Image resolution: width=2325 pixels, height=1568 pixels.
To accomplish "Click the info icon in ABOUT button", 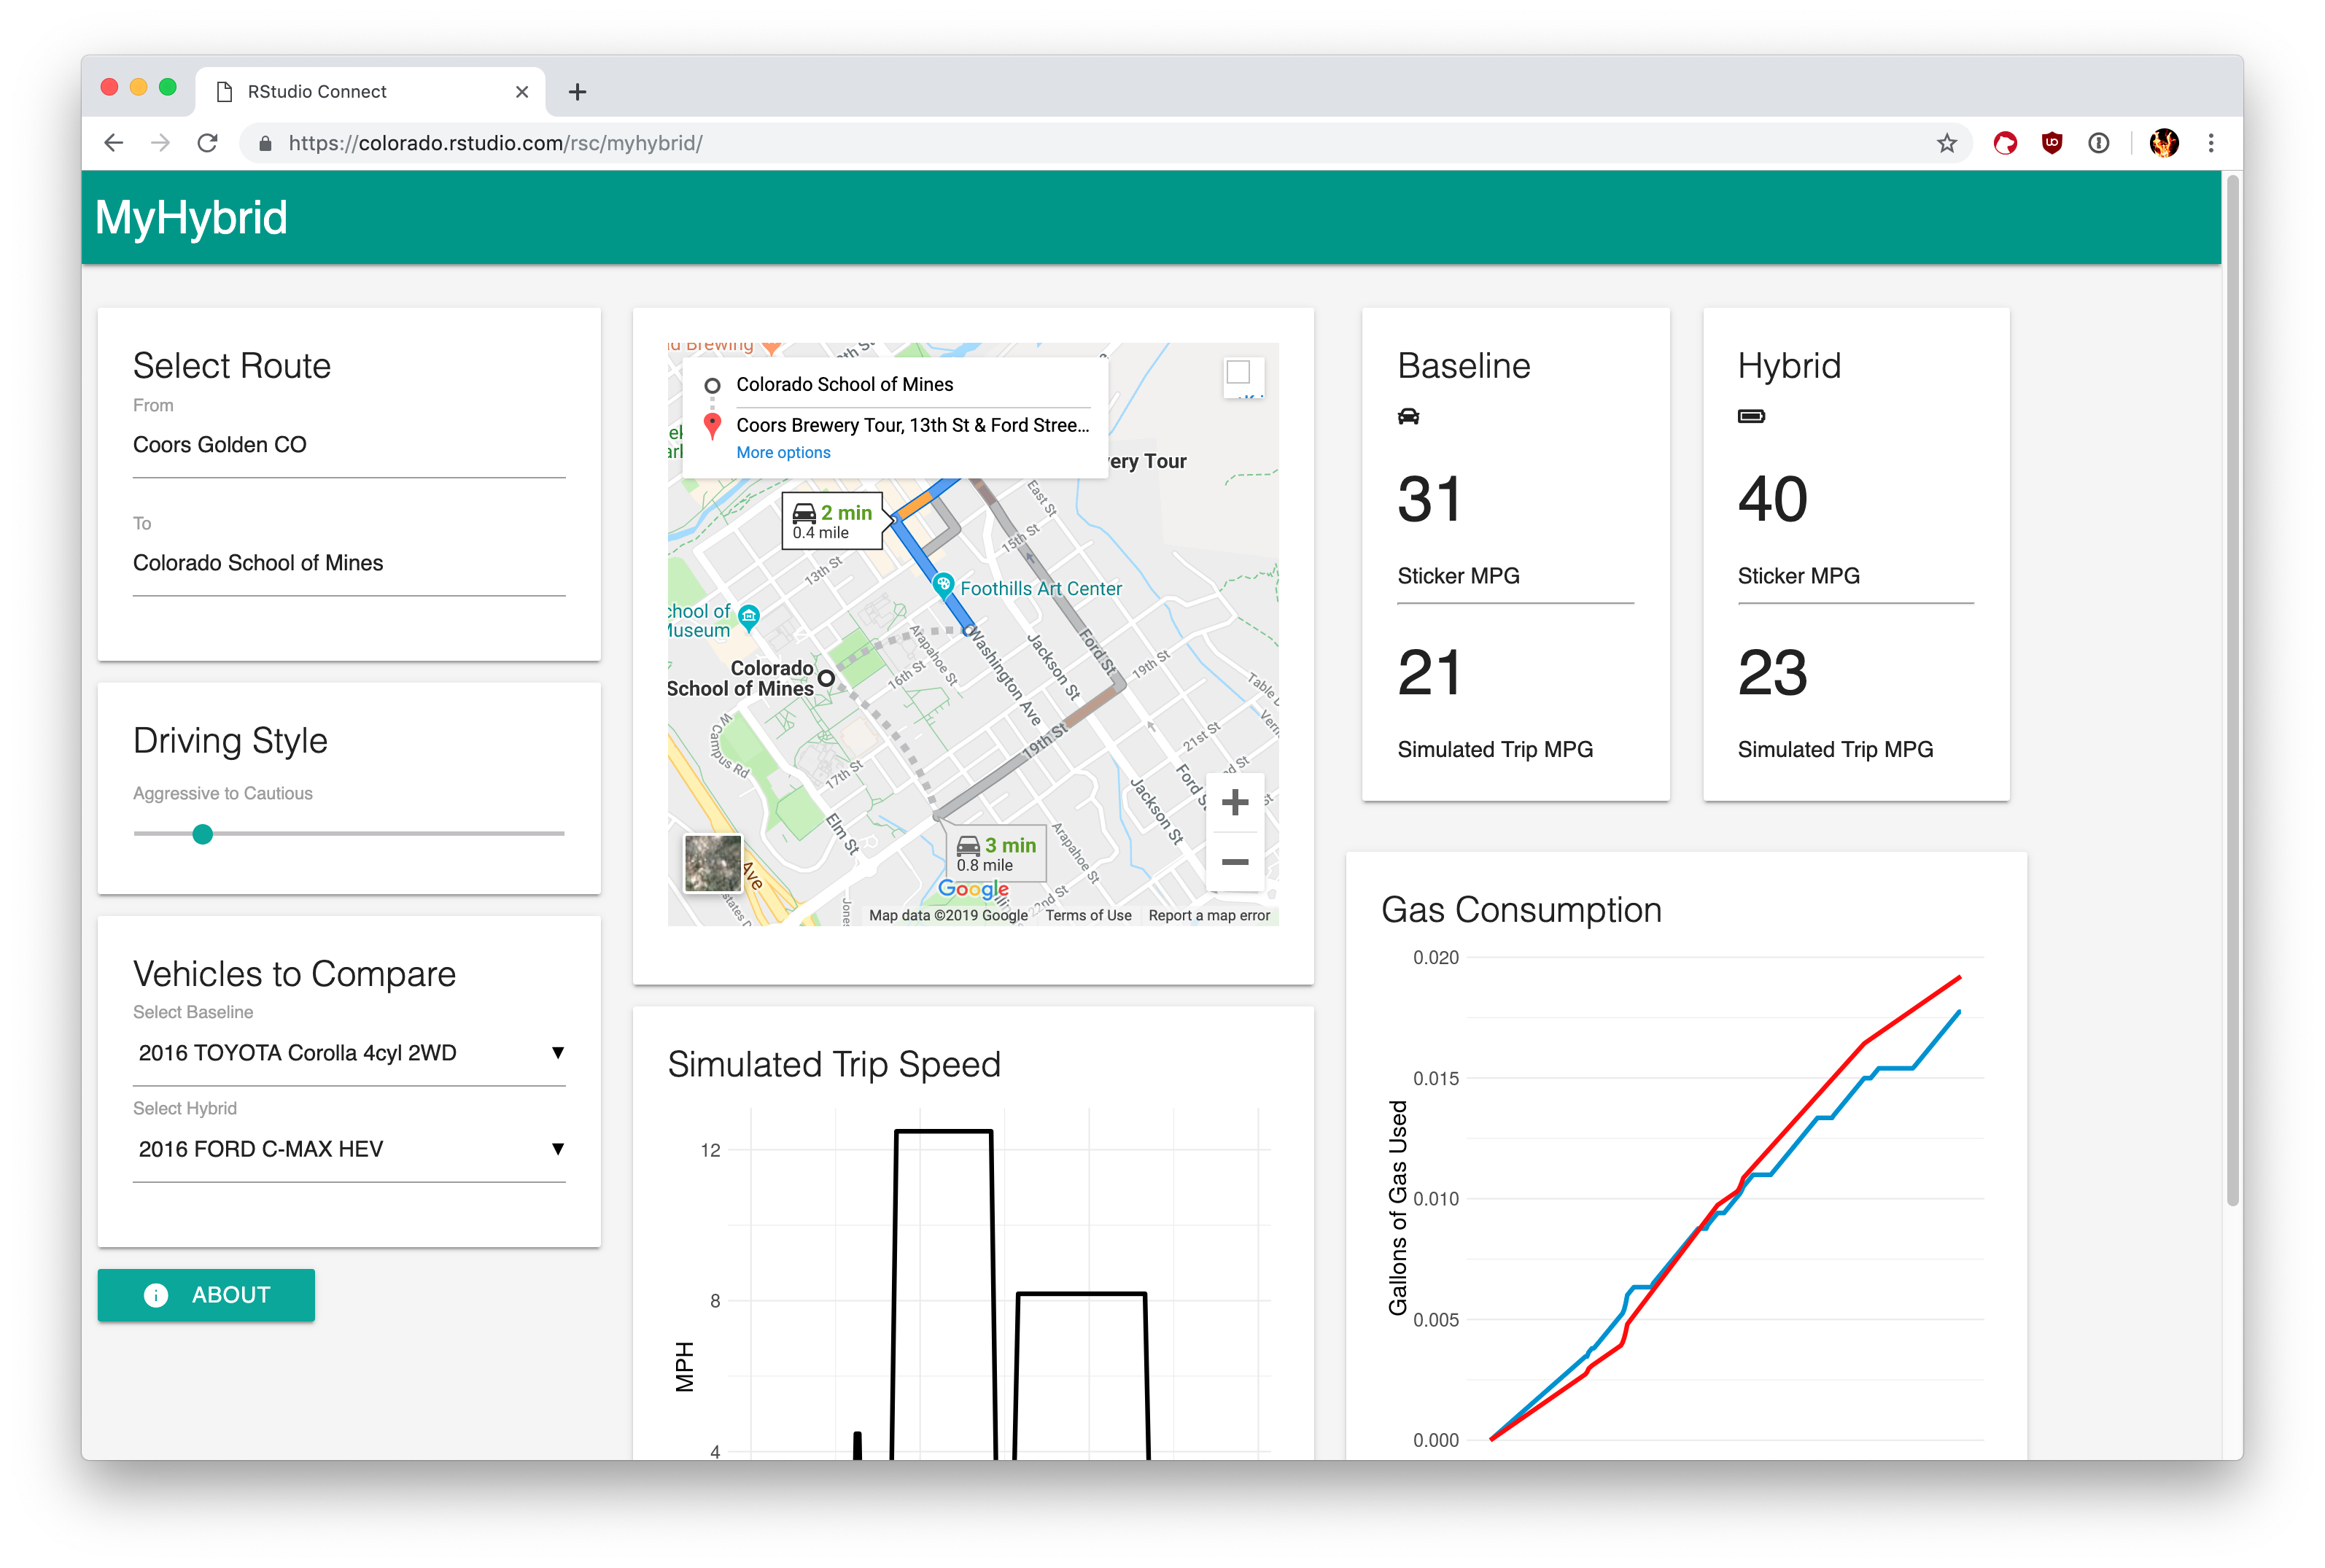I will [156, 1295].
